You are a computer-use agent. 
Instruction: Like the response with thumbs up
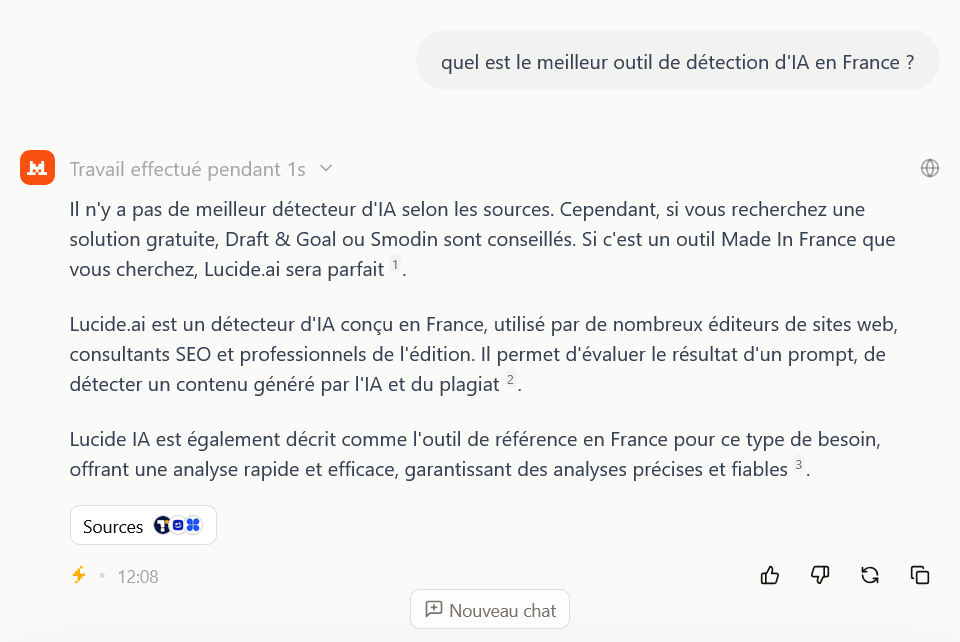(x=770, y=575)
